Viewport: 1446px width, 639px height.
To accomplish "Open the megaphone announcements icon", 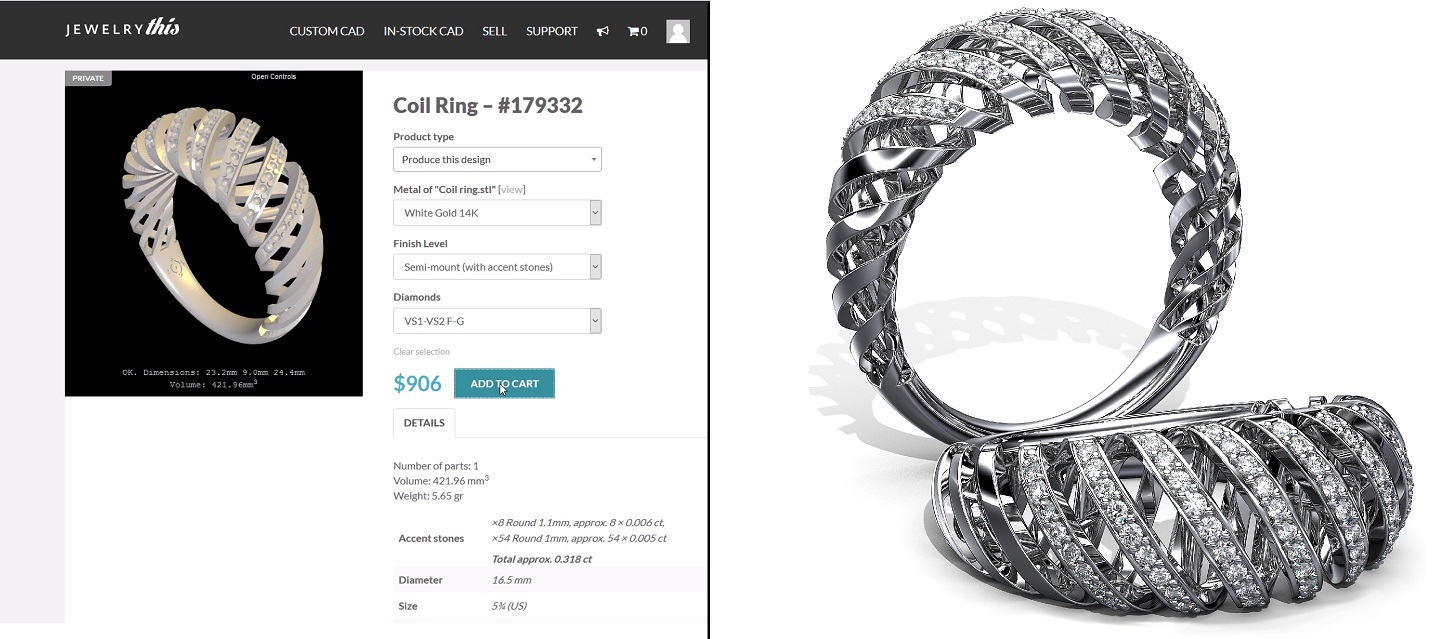I will (603, 31).
